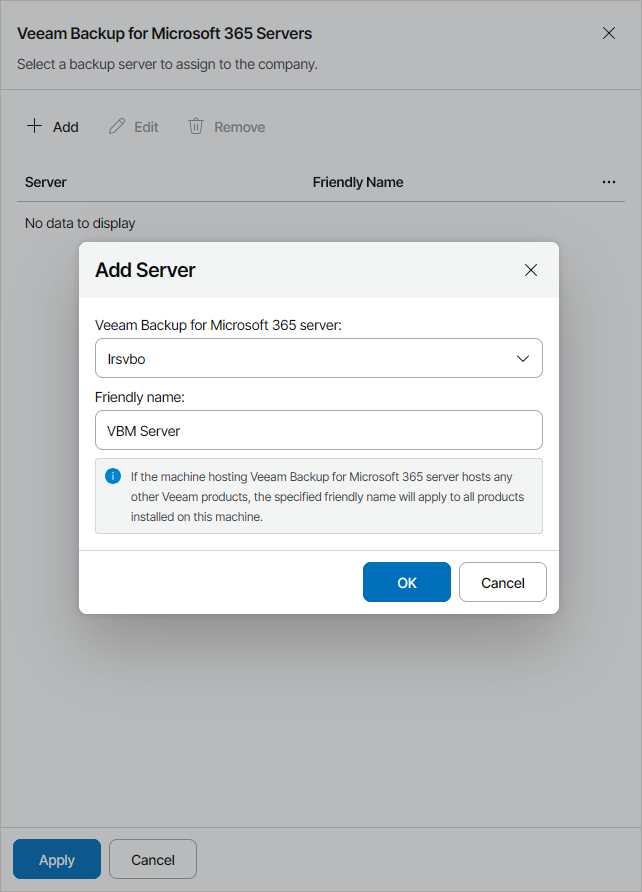
Task: Click the blue Apply button
Action: 57,859
